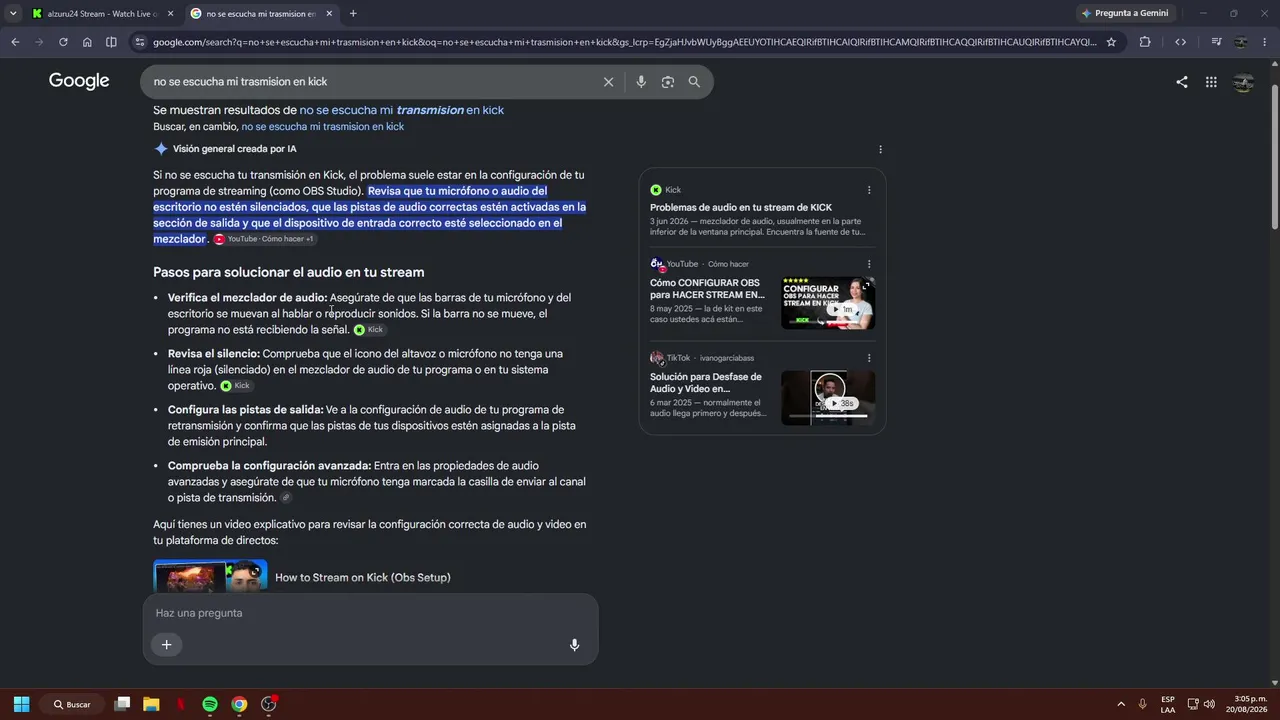This screenshot has width=1280, height=720.
Task: Dictate a question with the chat microphone
Action: [574, 645]
